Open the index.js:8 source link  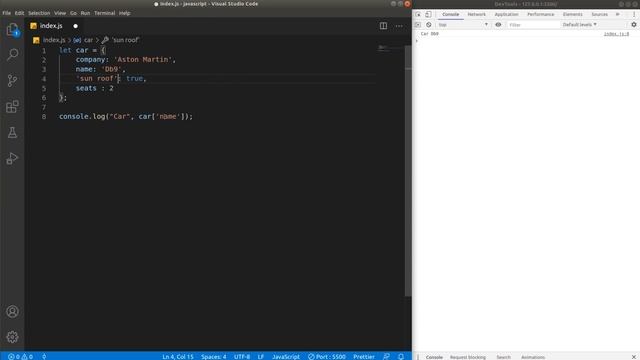pyautogui.click(x=616, y=34)
